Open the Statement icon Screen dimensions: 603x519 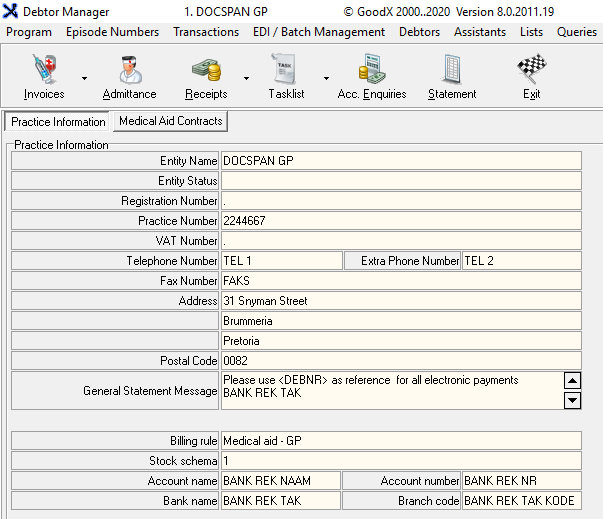[452, 71]
